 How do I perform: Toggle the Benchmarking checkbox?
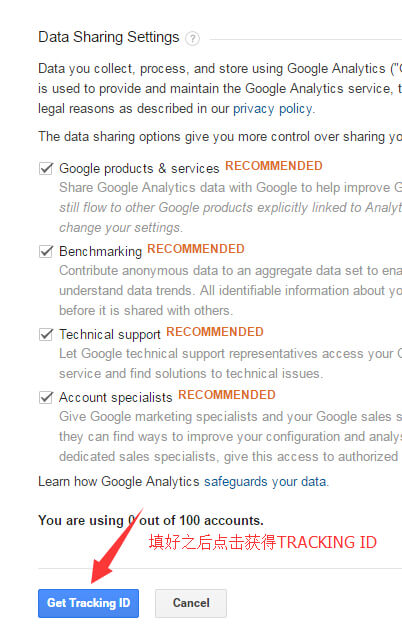pos(46,252)
